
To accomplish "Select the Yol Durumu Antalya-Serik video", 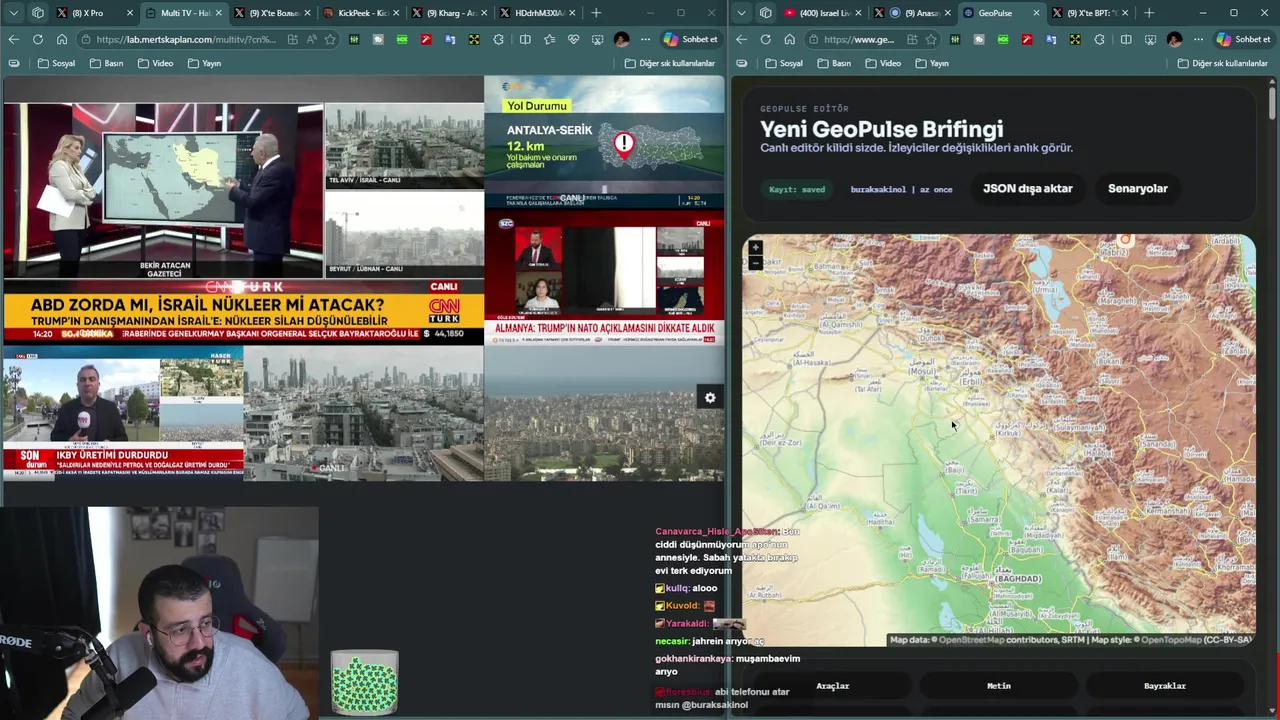I will point(604,141).
